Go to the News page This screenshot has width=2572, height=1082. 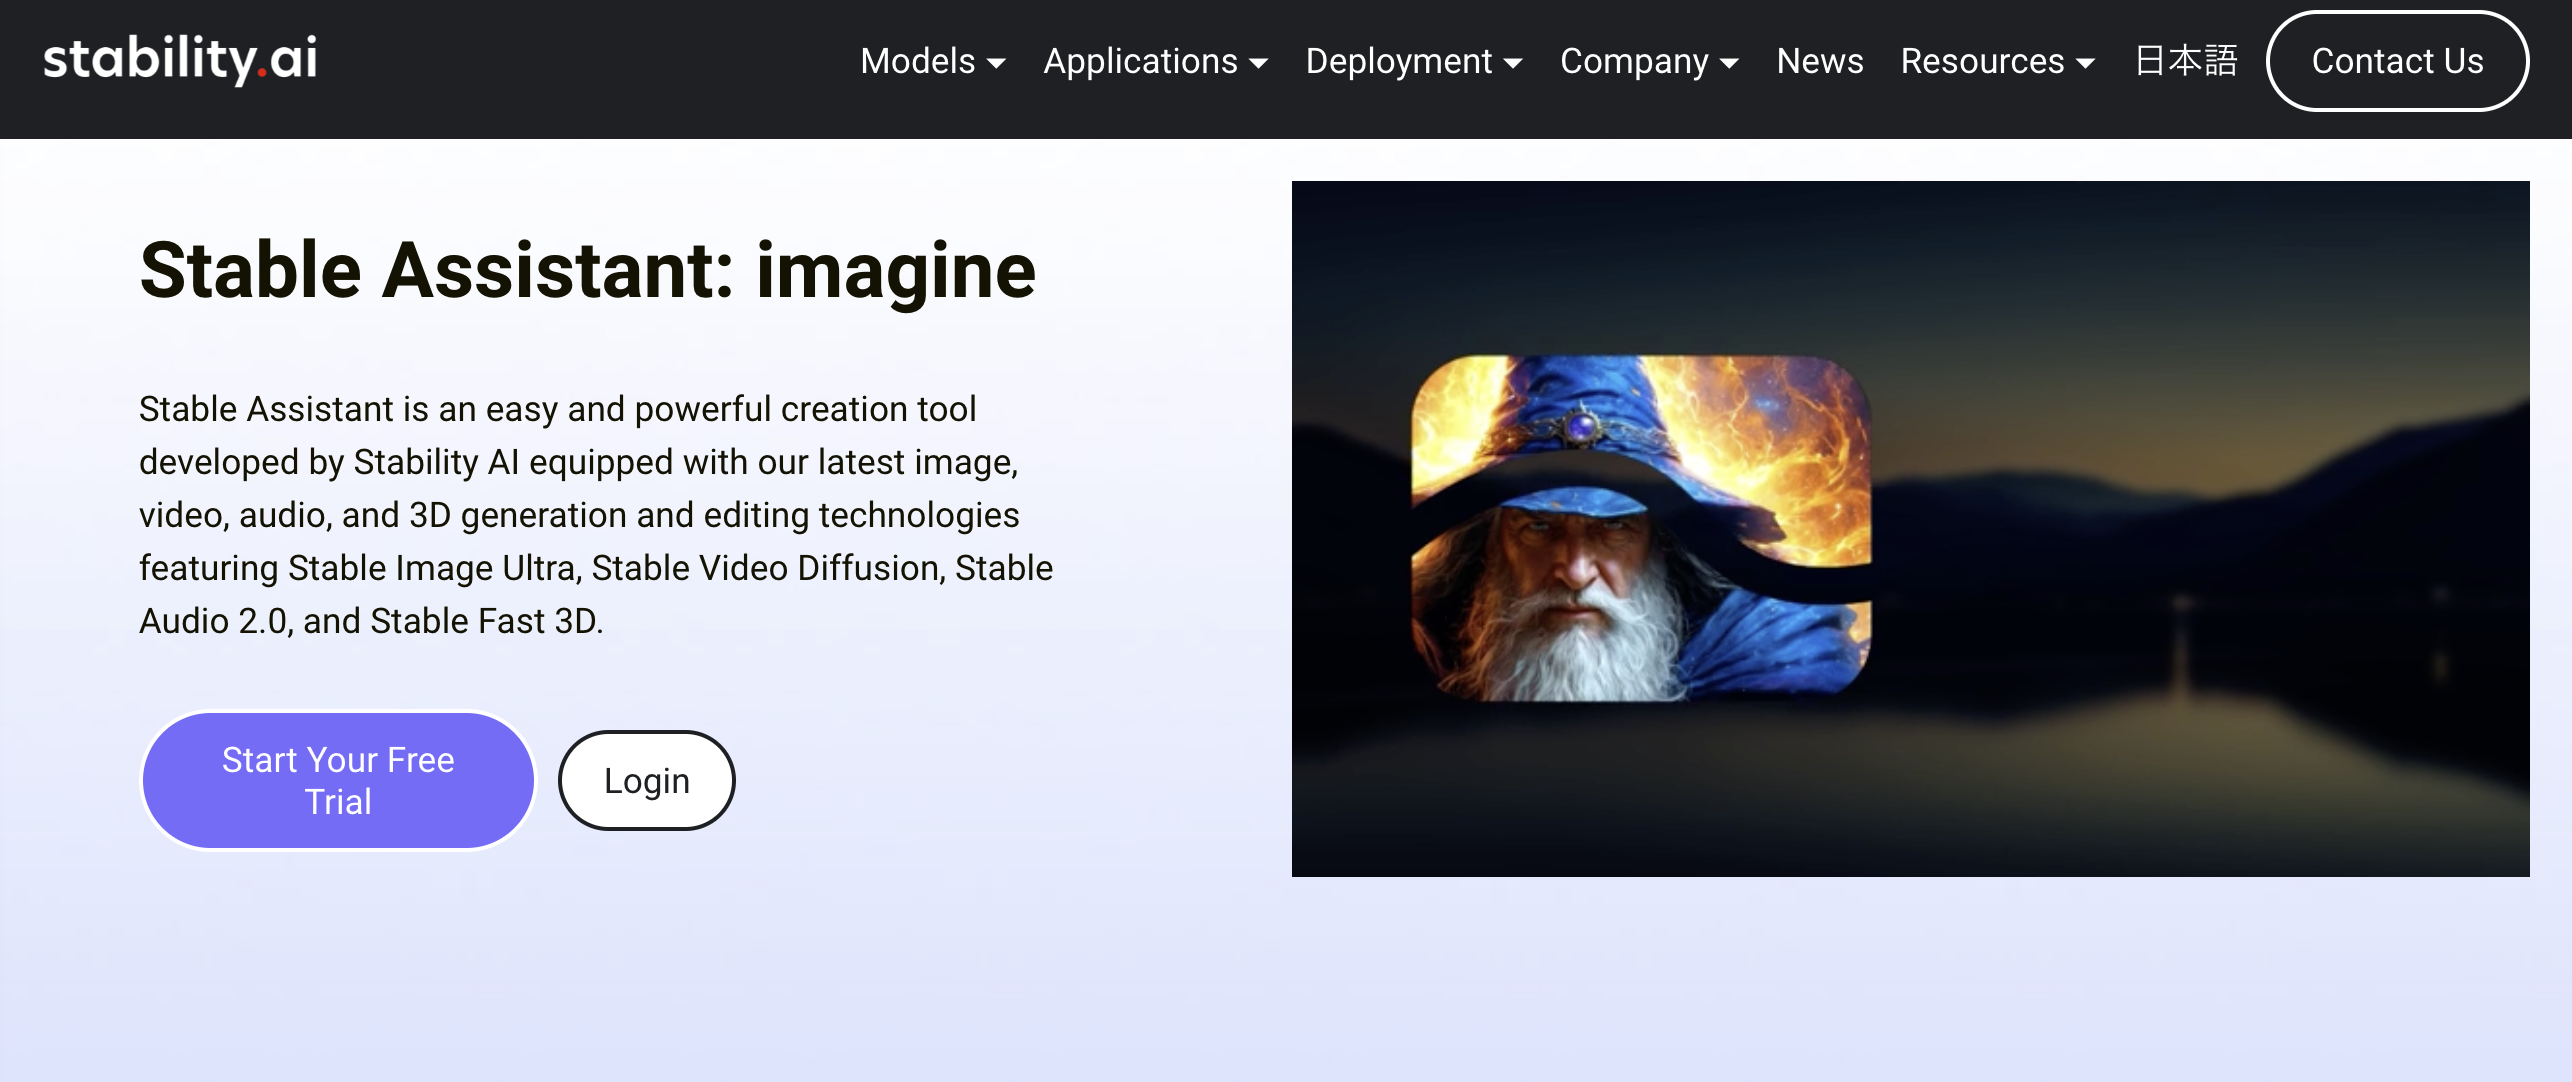pos(1820,61)
